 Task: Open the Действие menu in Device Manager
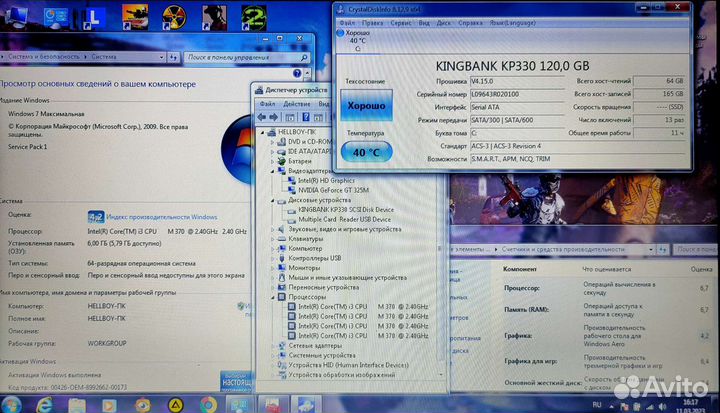point(297,104)
